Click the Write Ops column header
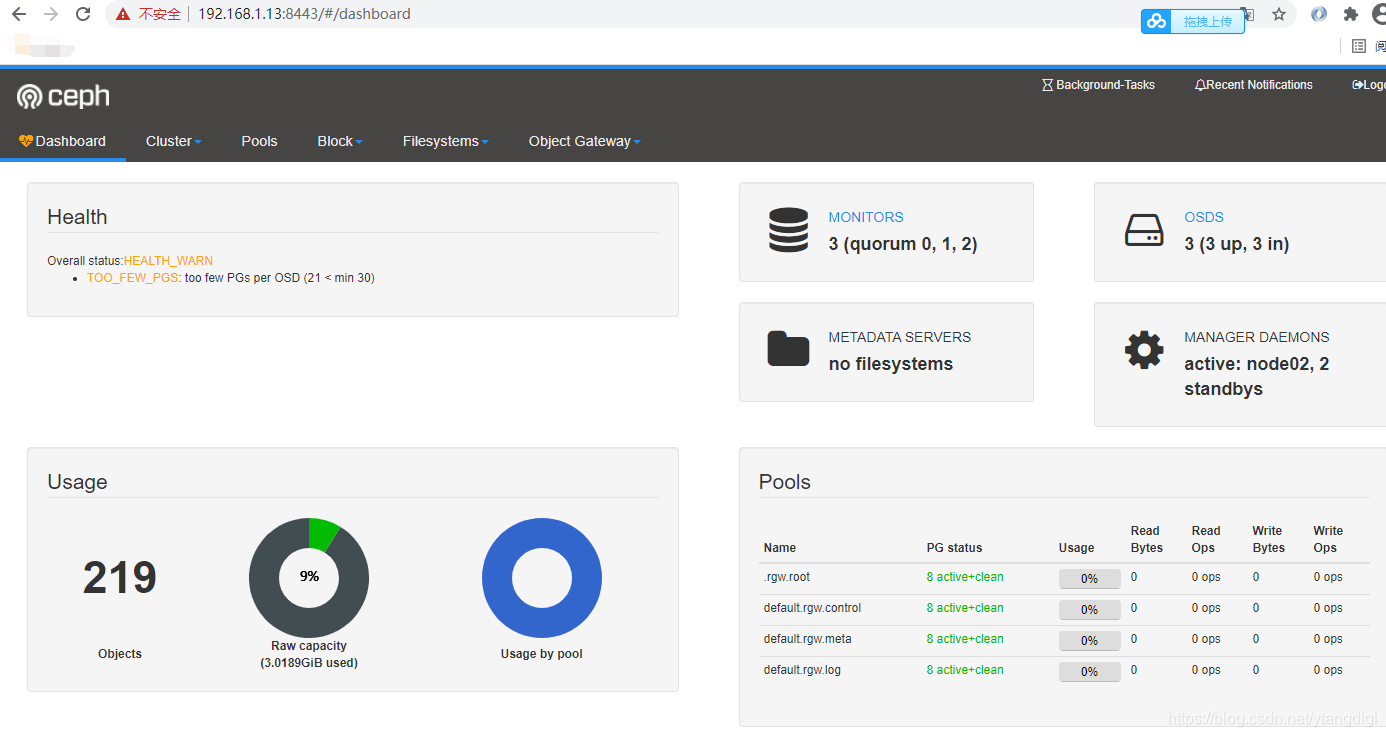 [1328, 539]
